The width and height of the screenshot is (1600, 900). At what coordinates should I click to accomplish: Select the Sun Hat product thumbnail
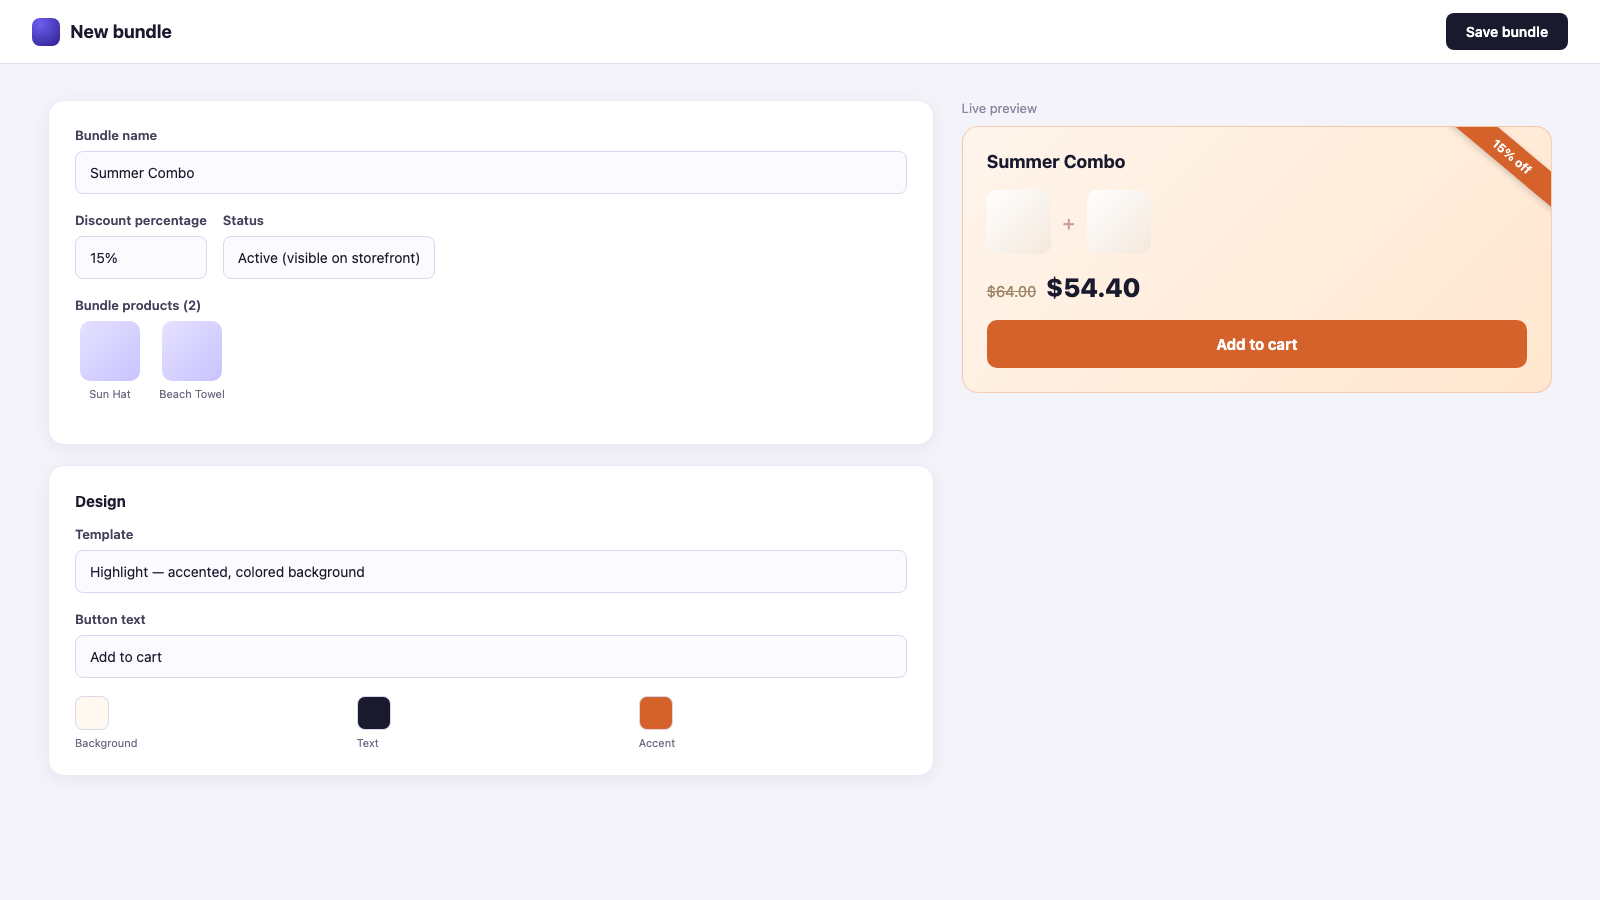point(110,351)
